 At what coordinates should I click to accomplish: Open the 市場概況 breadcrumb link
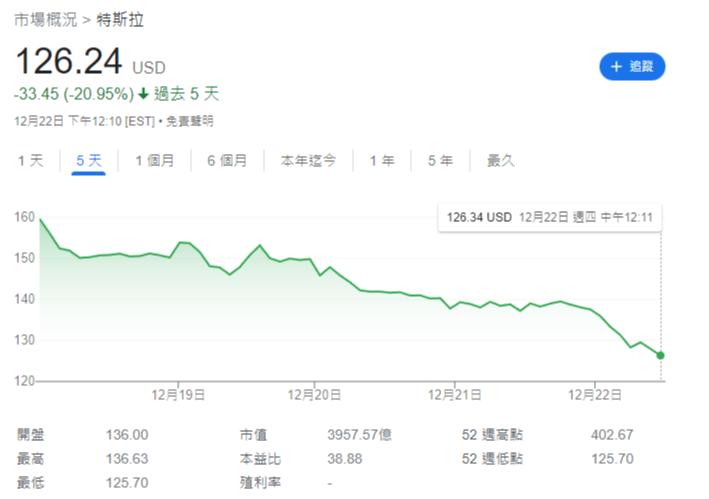[43, 20]
